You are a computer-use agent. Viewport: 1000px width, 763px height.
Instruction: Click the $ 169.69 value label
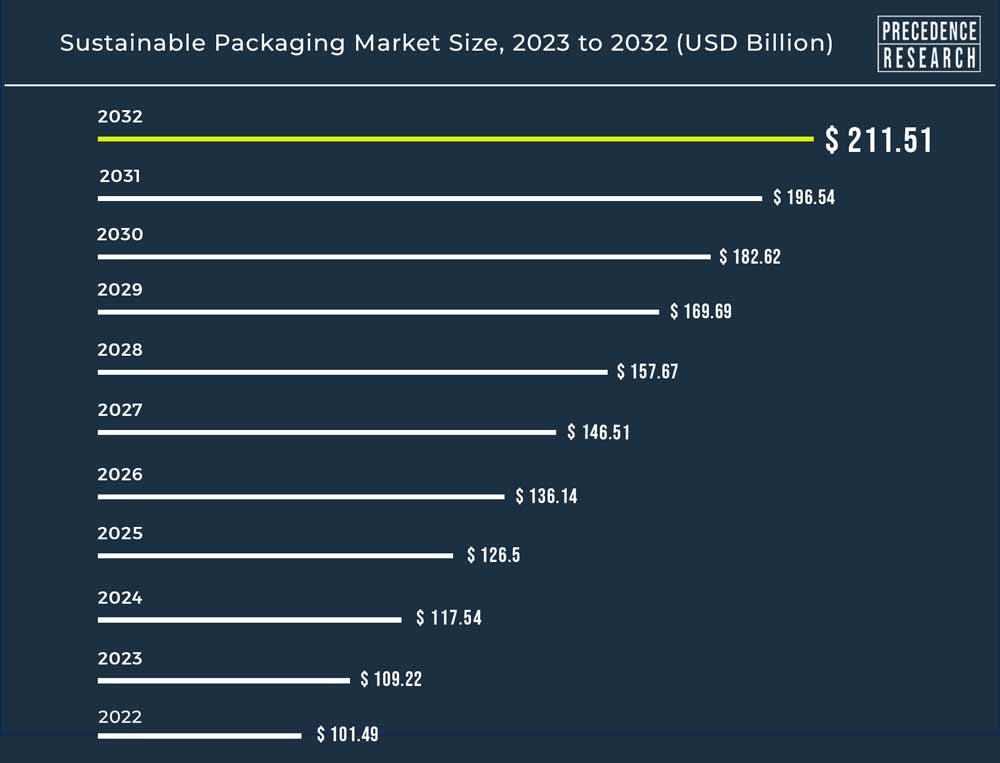[x=701, y=311]
